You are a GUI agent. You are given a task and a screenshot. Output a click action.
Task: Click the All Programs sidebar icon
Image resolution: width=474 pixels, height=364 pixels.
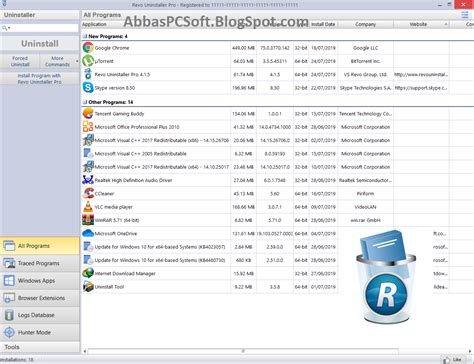9,246
